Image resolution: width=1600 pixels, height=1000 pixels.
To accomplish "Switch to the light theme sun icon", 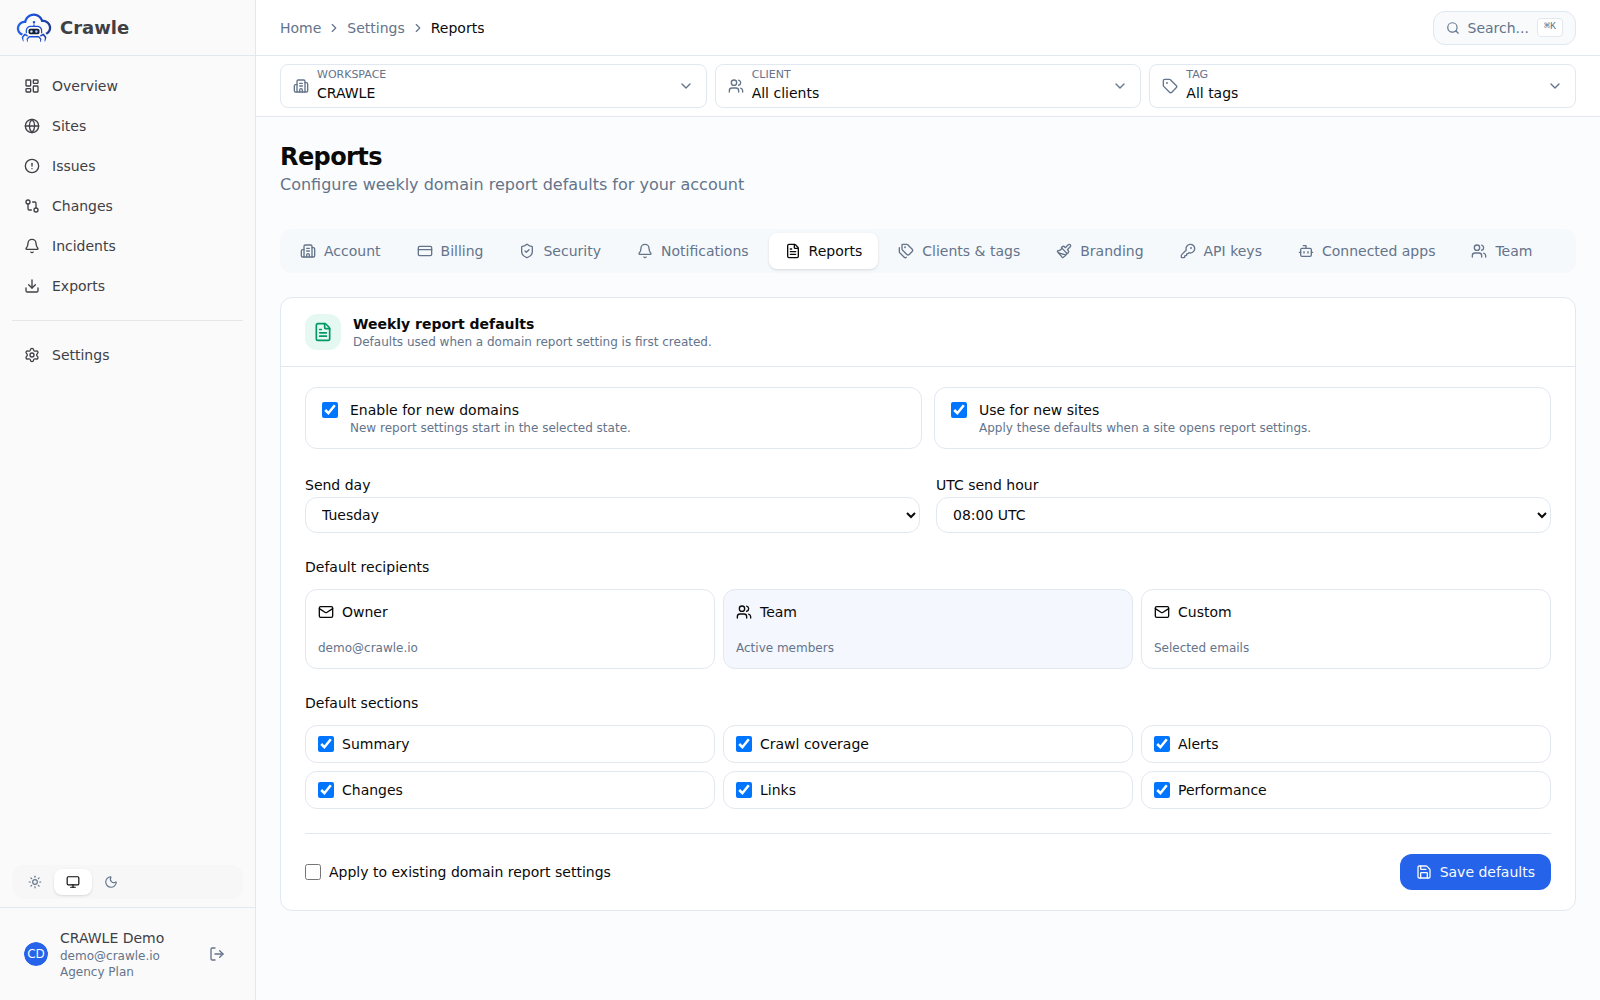I will pos(35,882).
